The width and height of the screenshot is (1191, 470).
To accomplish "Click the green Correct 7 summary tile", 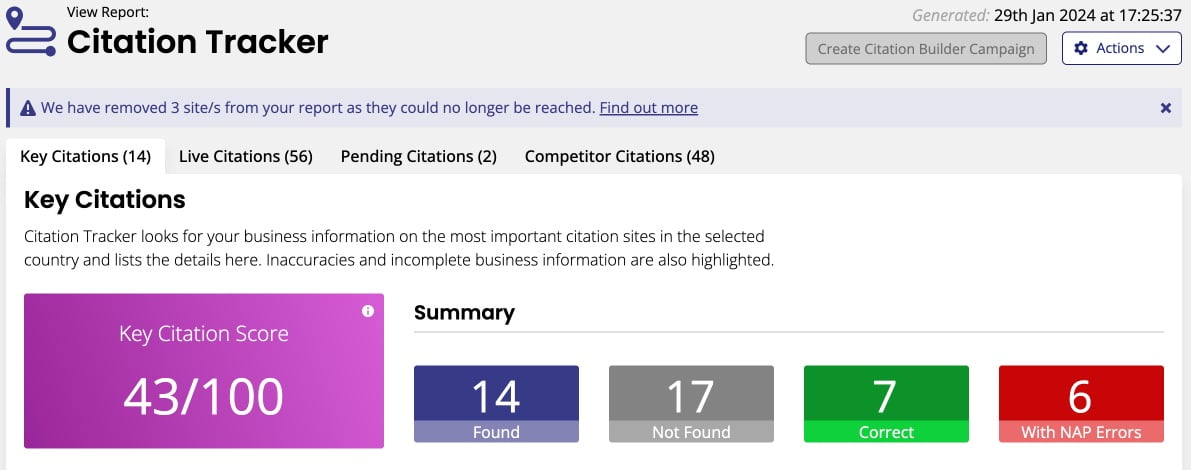I will tap(886, 404).
